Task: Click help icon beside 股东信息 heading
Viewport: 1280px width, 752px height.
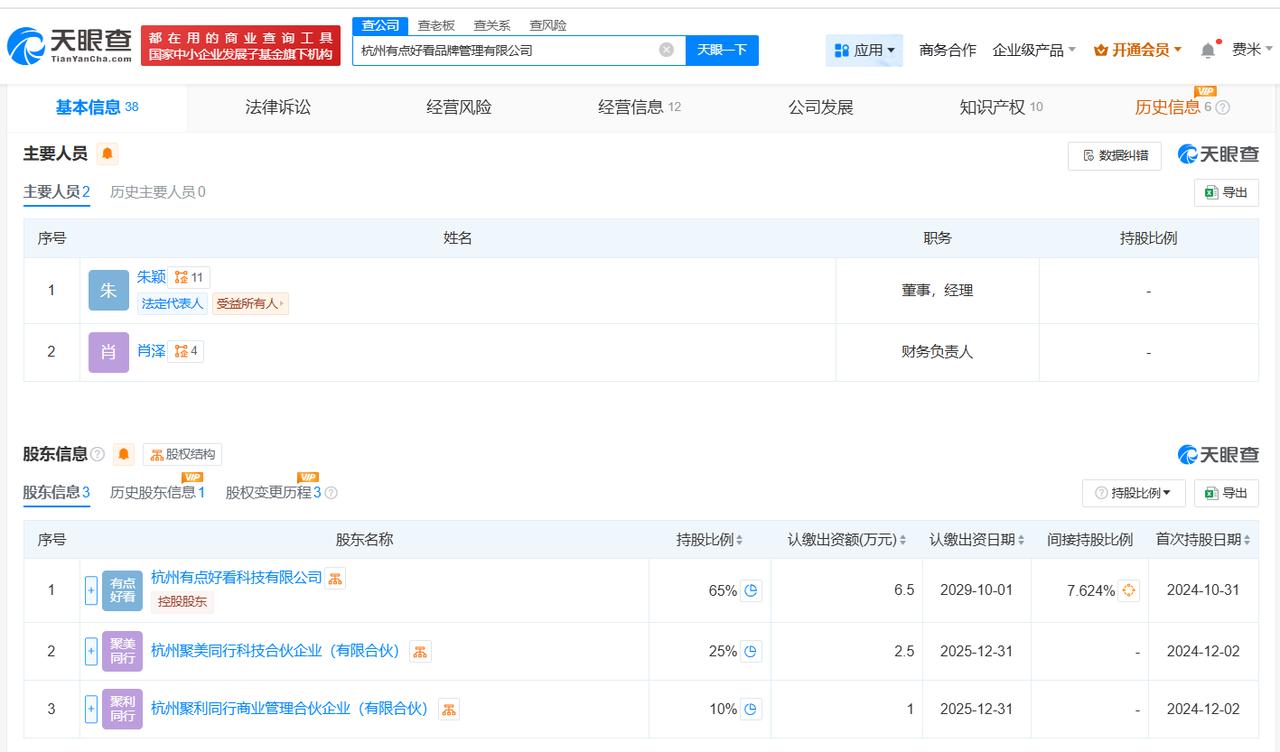Action: point(98,455)
